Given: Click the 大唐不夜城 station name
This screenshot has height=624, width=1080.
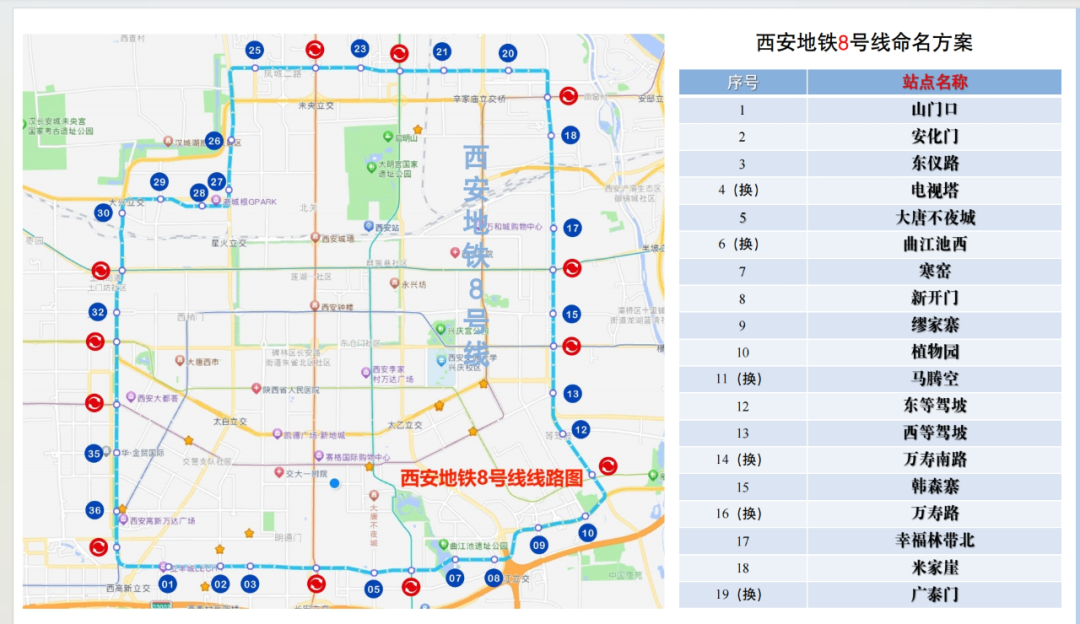Looking at the screenshot, I should click(x=935, y=218).
